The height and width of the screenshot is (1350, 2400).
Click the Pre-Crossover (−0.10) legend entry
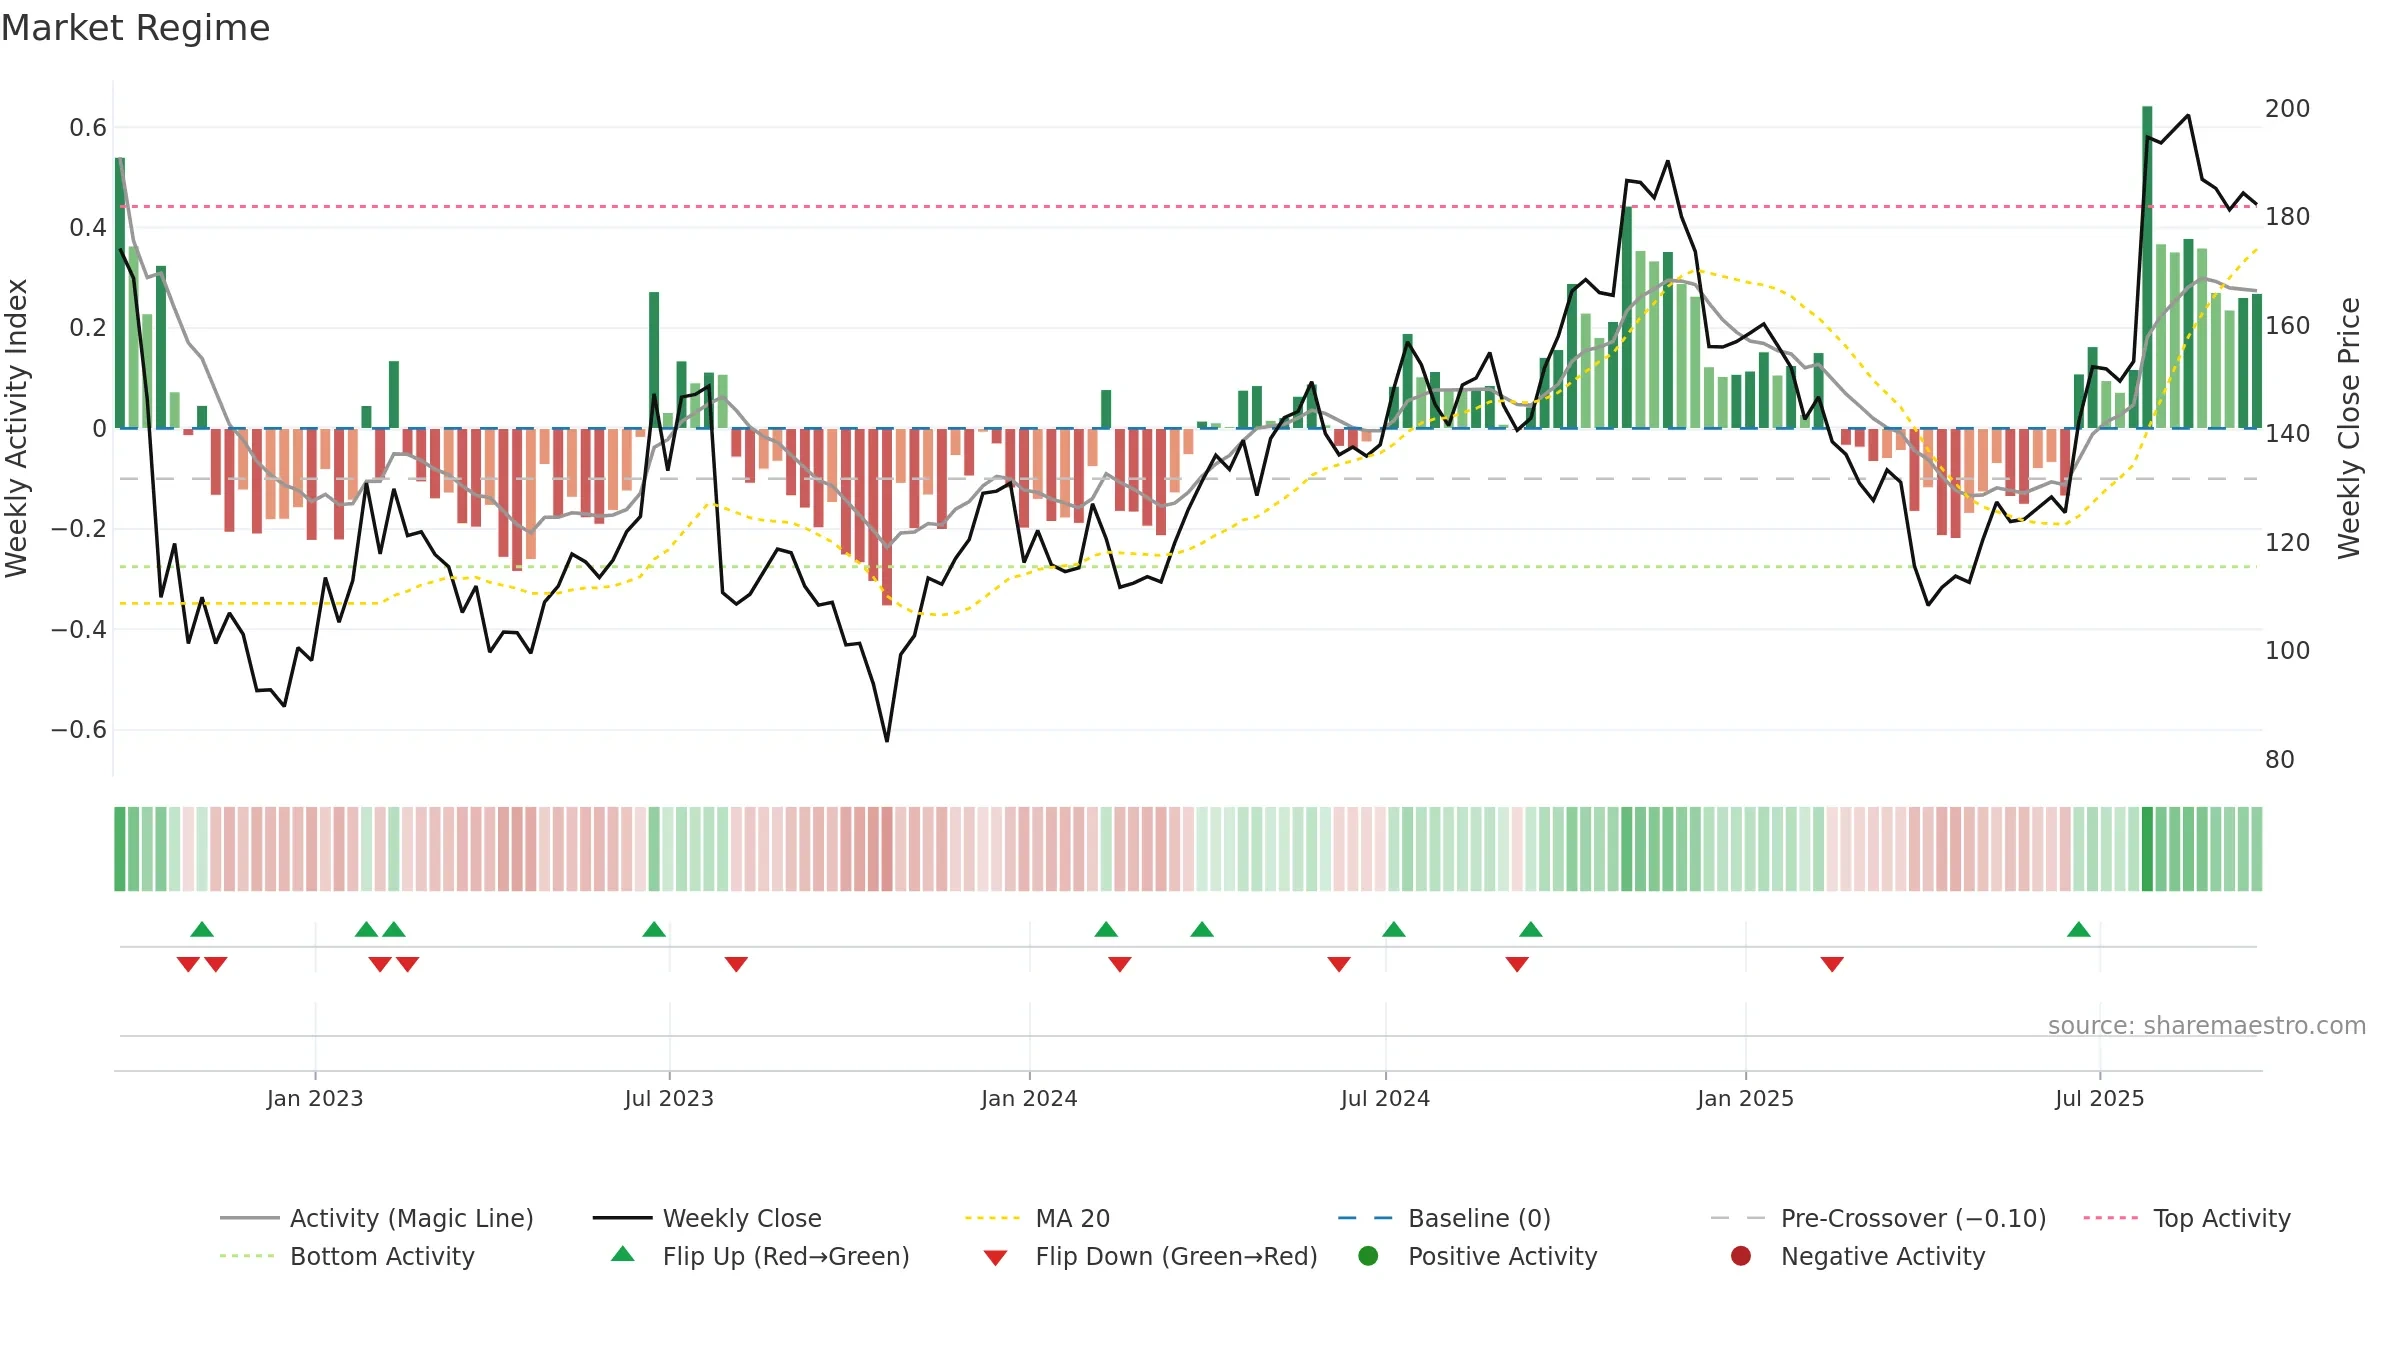(x=1879, y=1218)
